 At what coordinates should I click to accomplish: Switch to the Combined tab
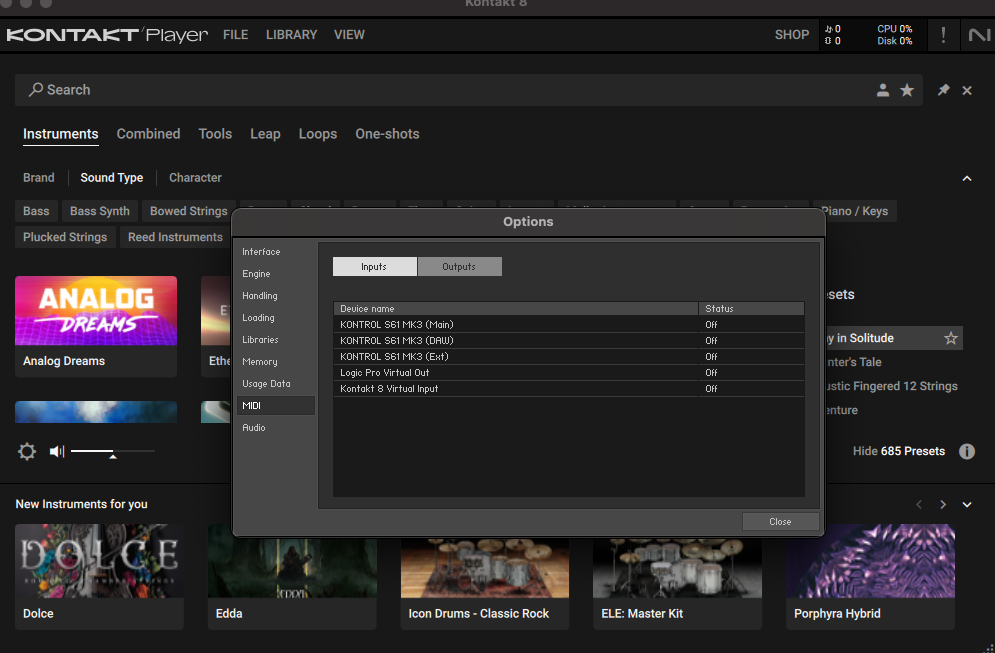coord(148,134)
